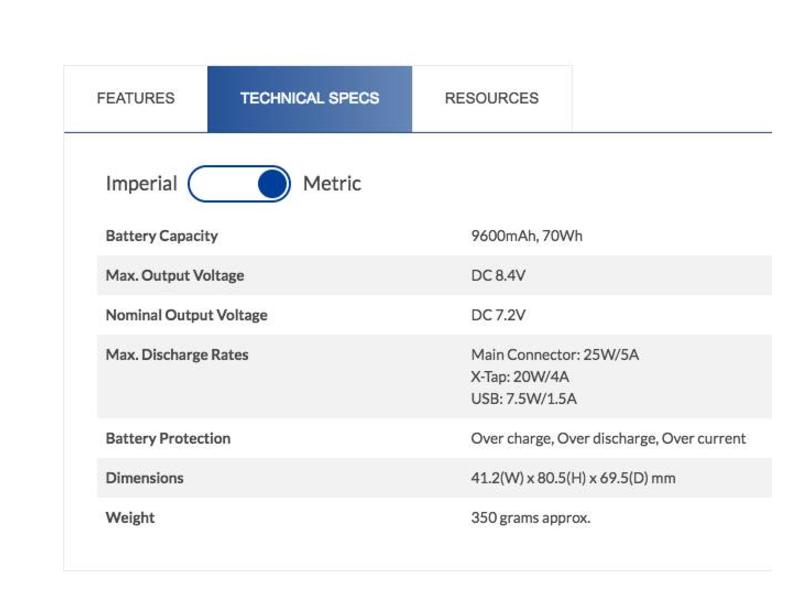Viewport: 800px width, 600px height.
Task: Select the 9600mAh, 70Wh capacity value
Action: pyautogui.click(x=526, y=236)
